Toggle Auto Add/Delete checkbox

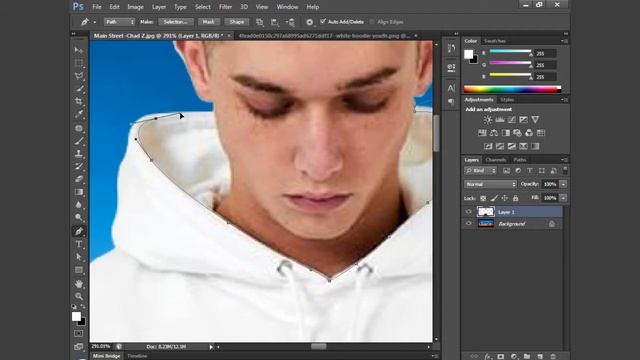(x=323, y=22)
